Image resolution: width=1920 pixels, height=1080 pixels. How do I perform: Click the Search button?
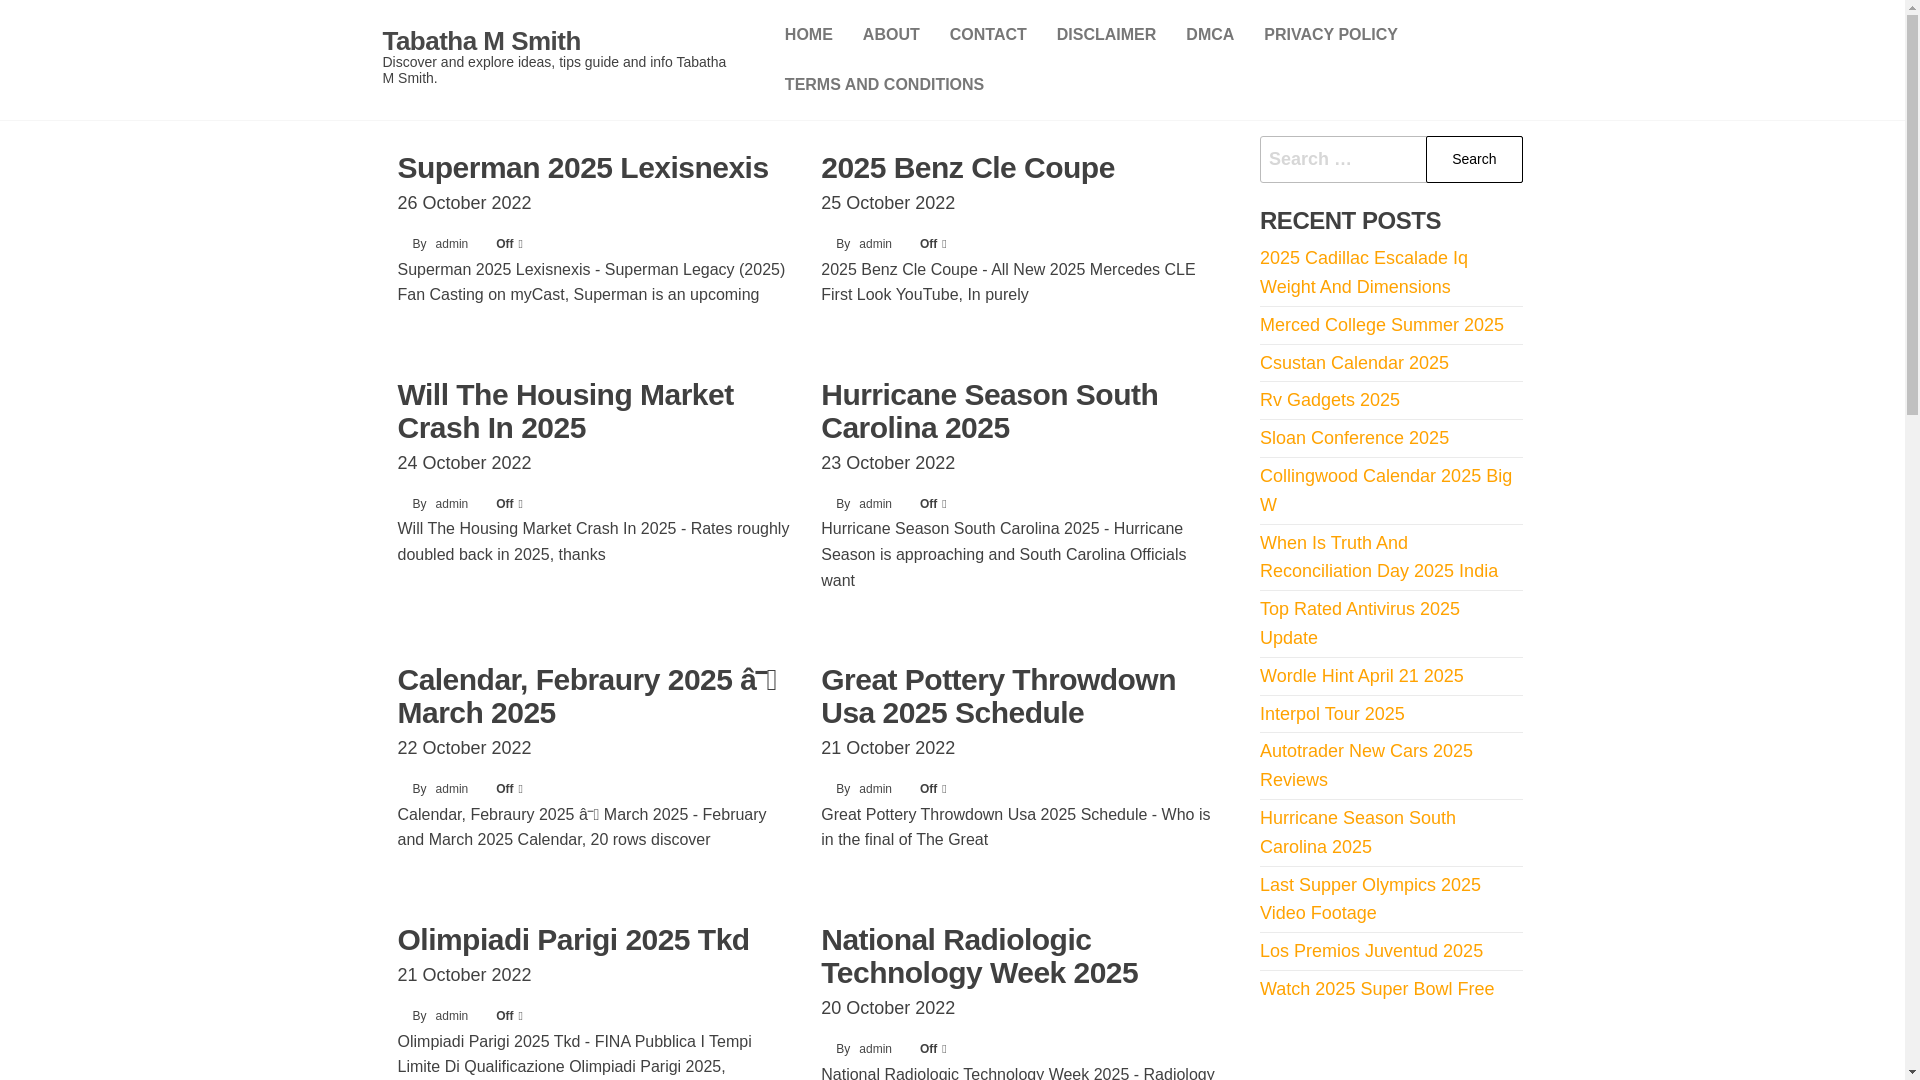click(x=1474, y=159)
